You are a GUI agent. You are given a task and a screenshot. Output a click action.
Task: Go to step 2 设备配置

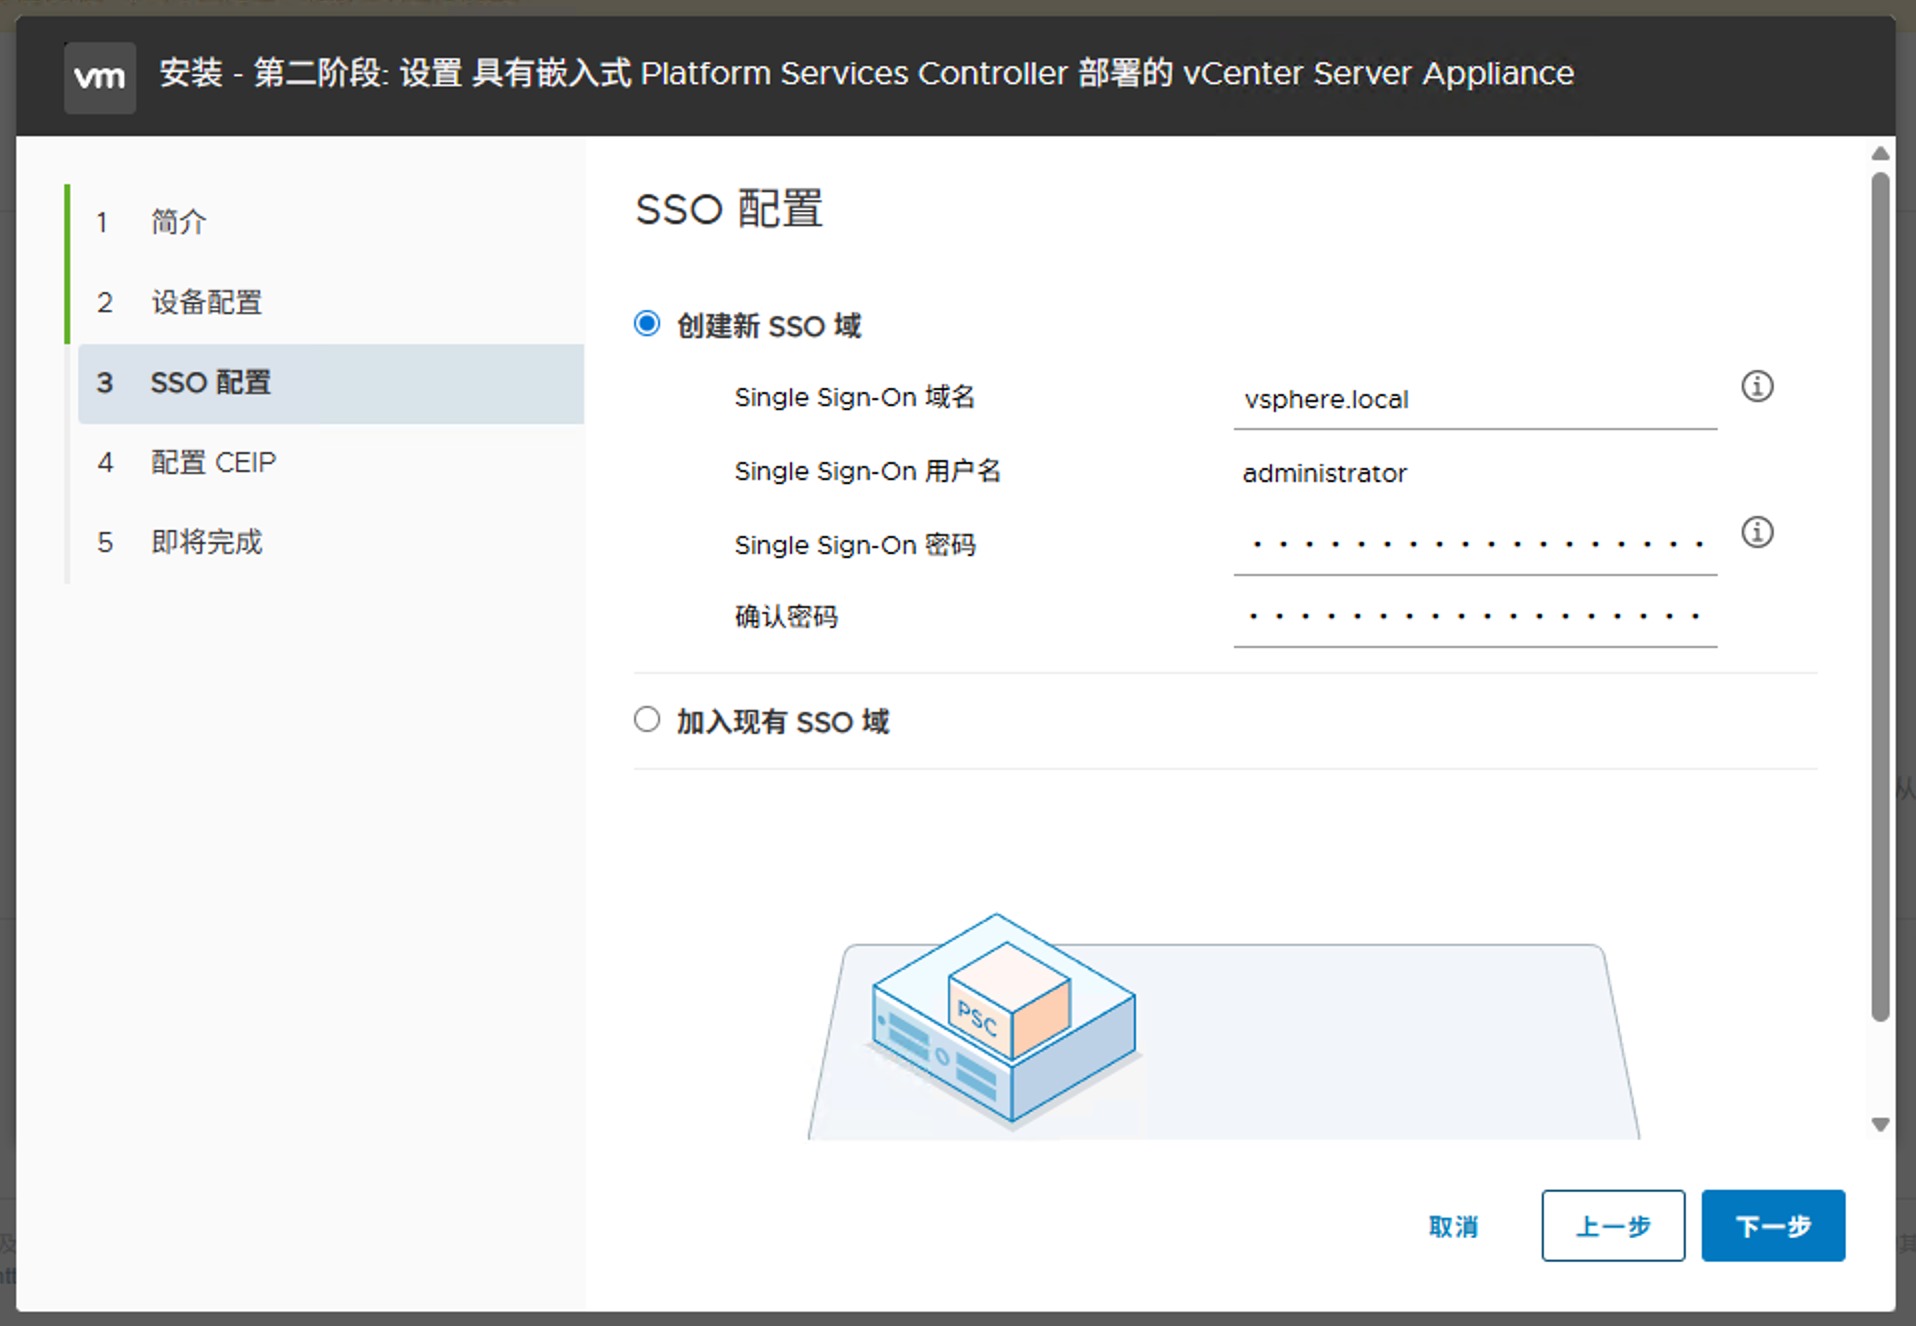click(331, 302)
